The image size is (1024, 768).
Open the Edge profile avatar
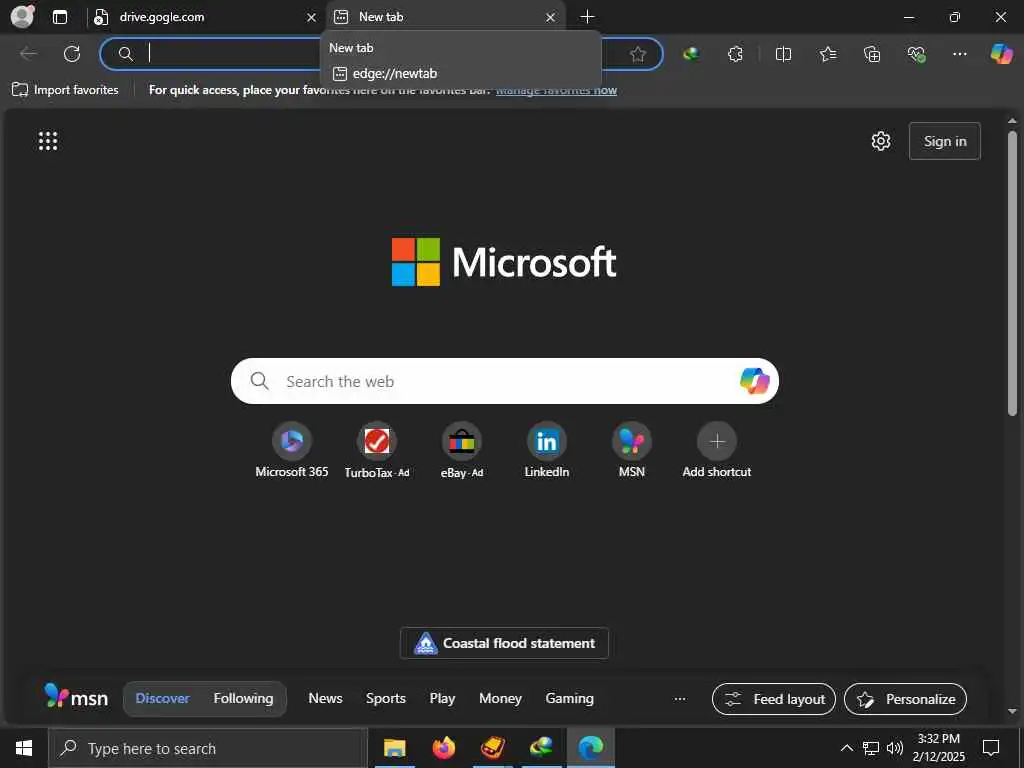23,16
